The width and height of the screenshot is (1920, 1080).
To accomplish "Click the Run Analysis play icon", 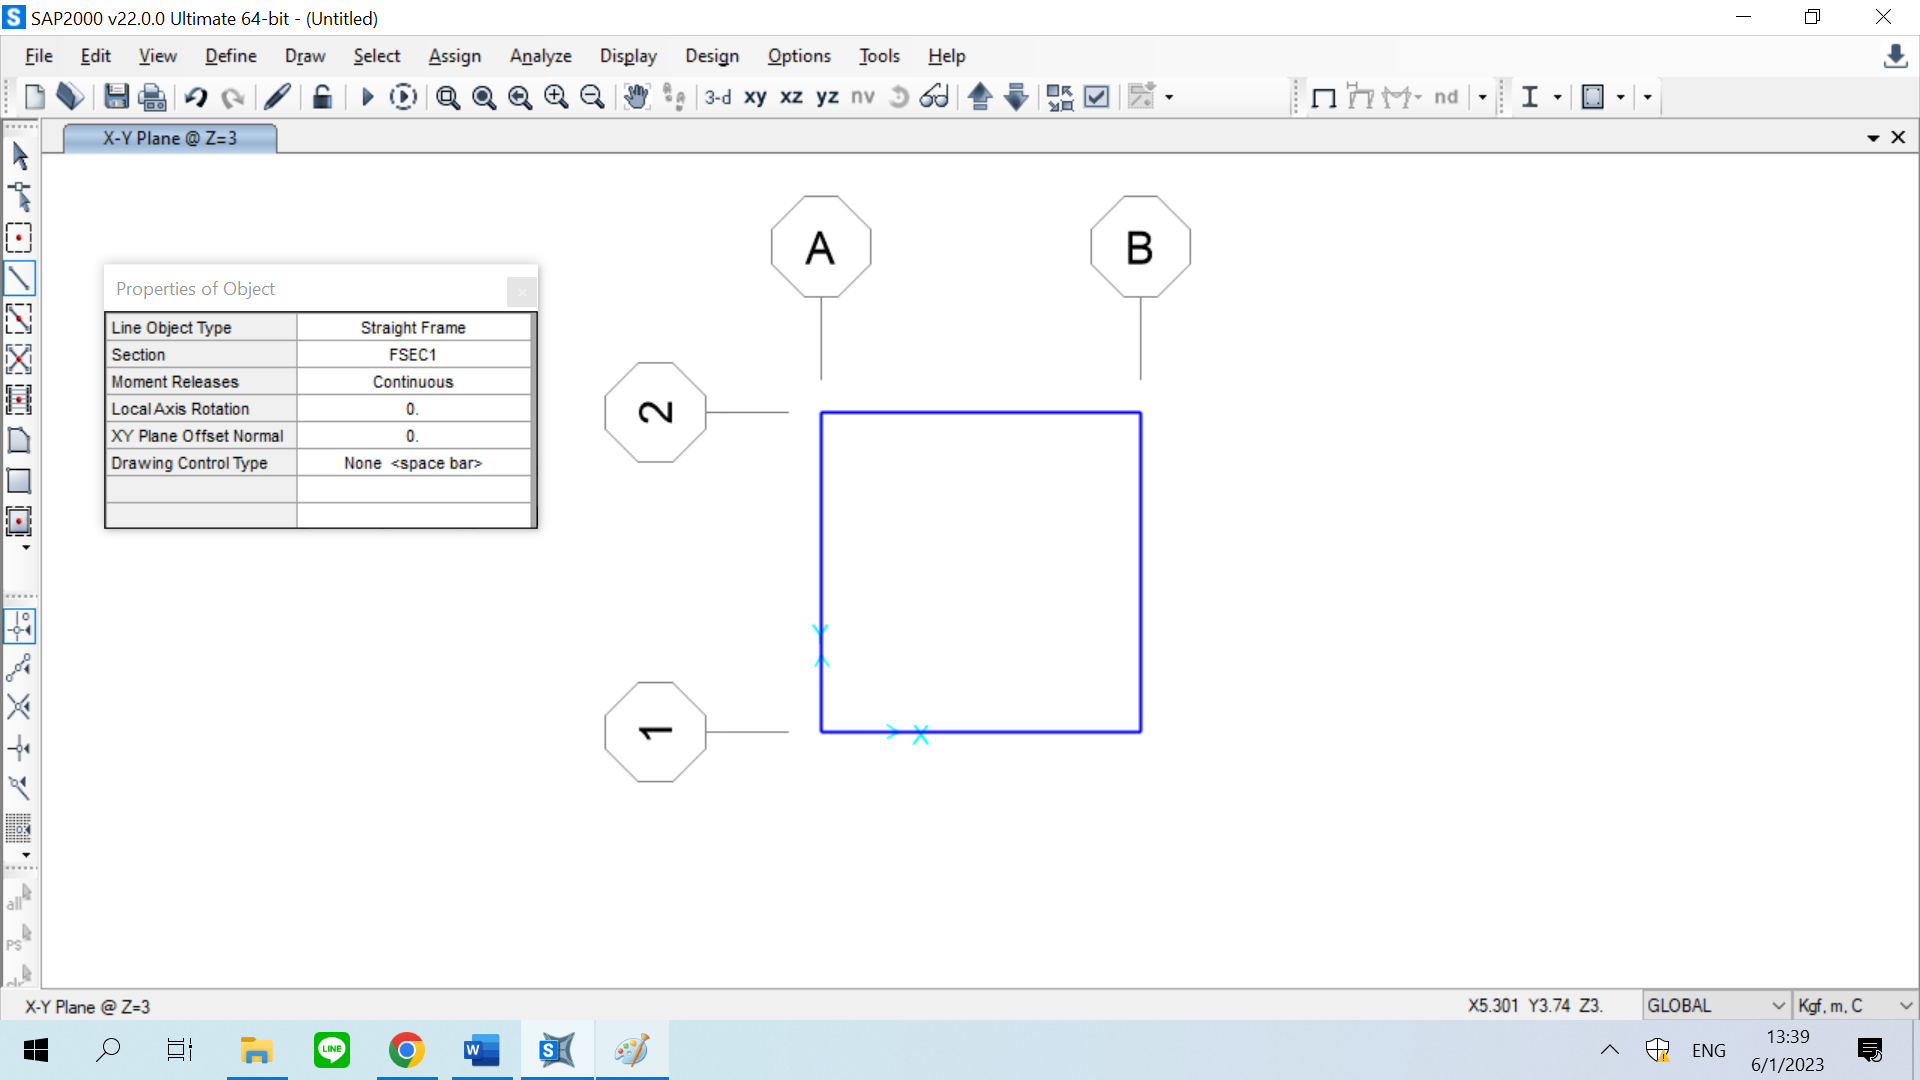I will pyautogui.click(x=367, y=97).
